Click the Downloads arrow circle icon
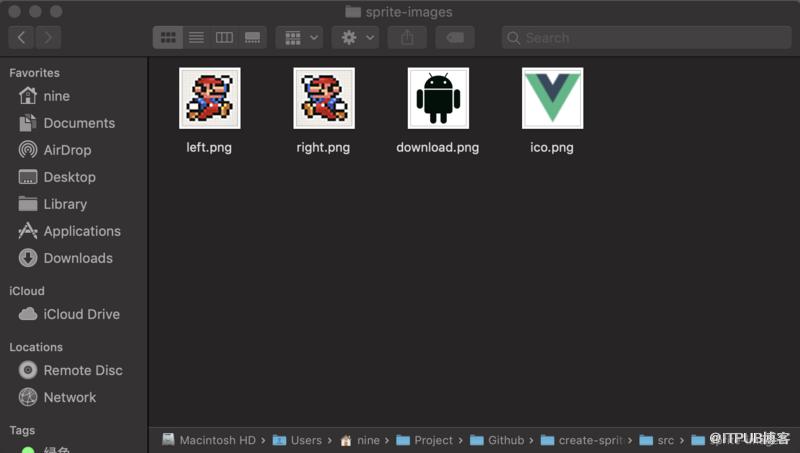 (28, 258)
